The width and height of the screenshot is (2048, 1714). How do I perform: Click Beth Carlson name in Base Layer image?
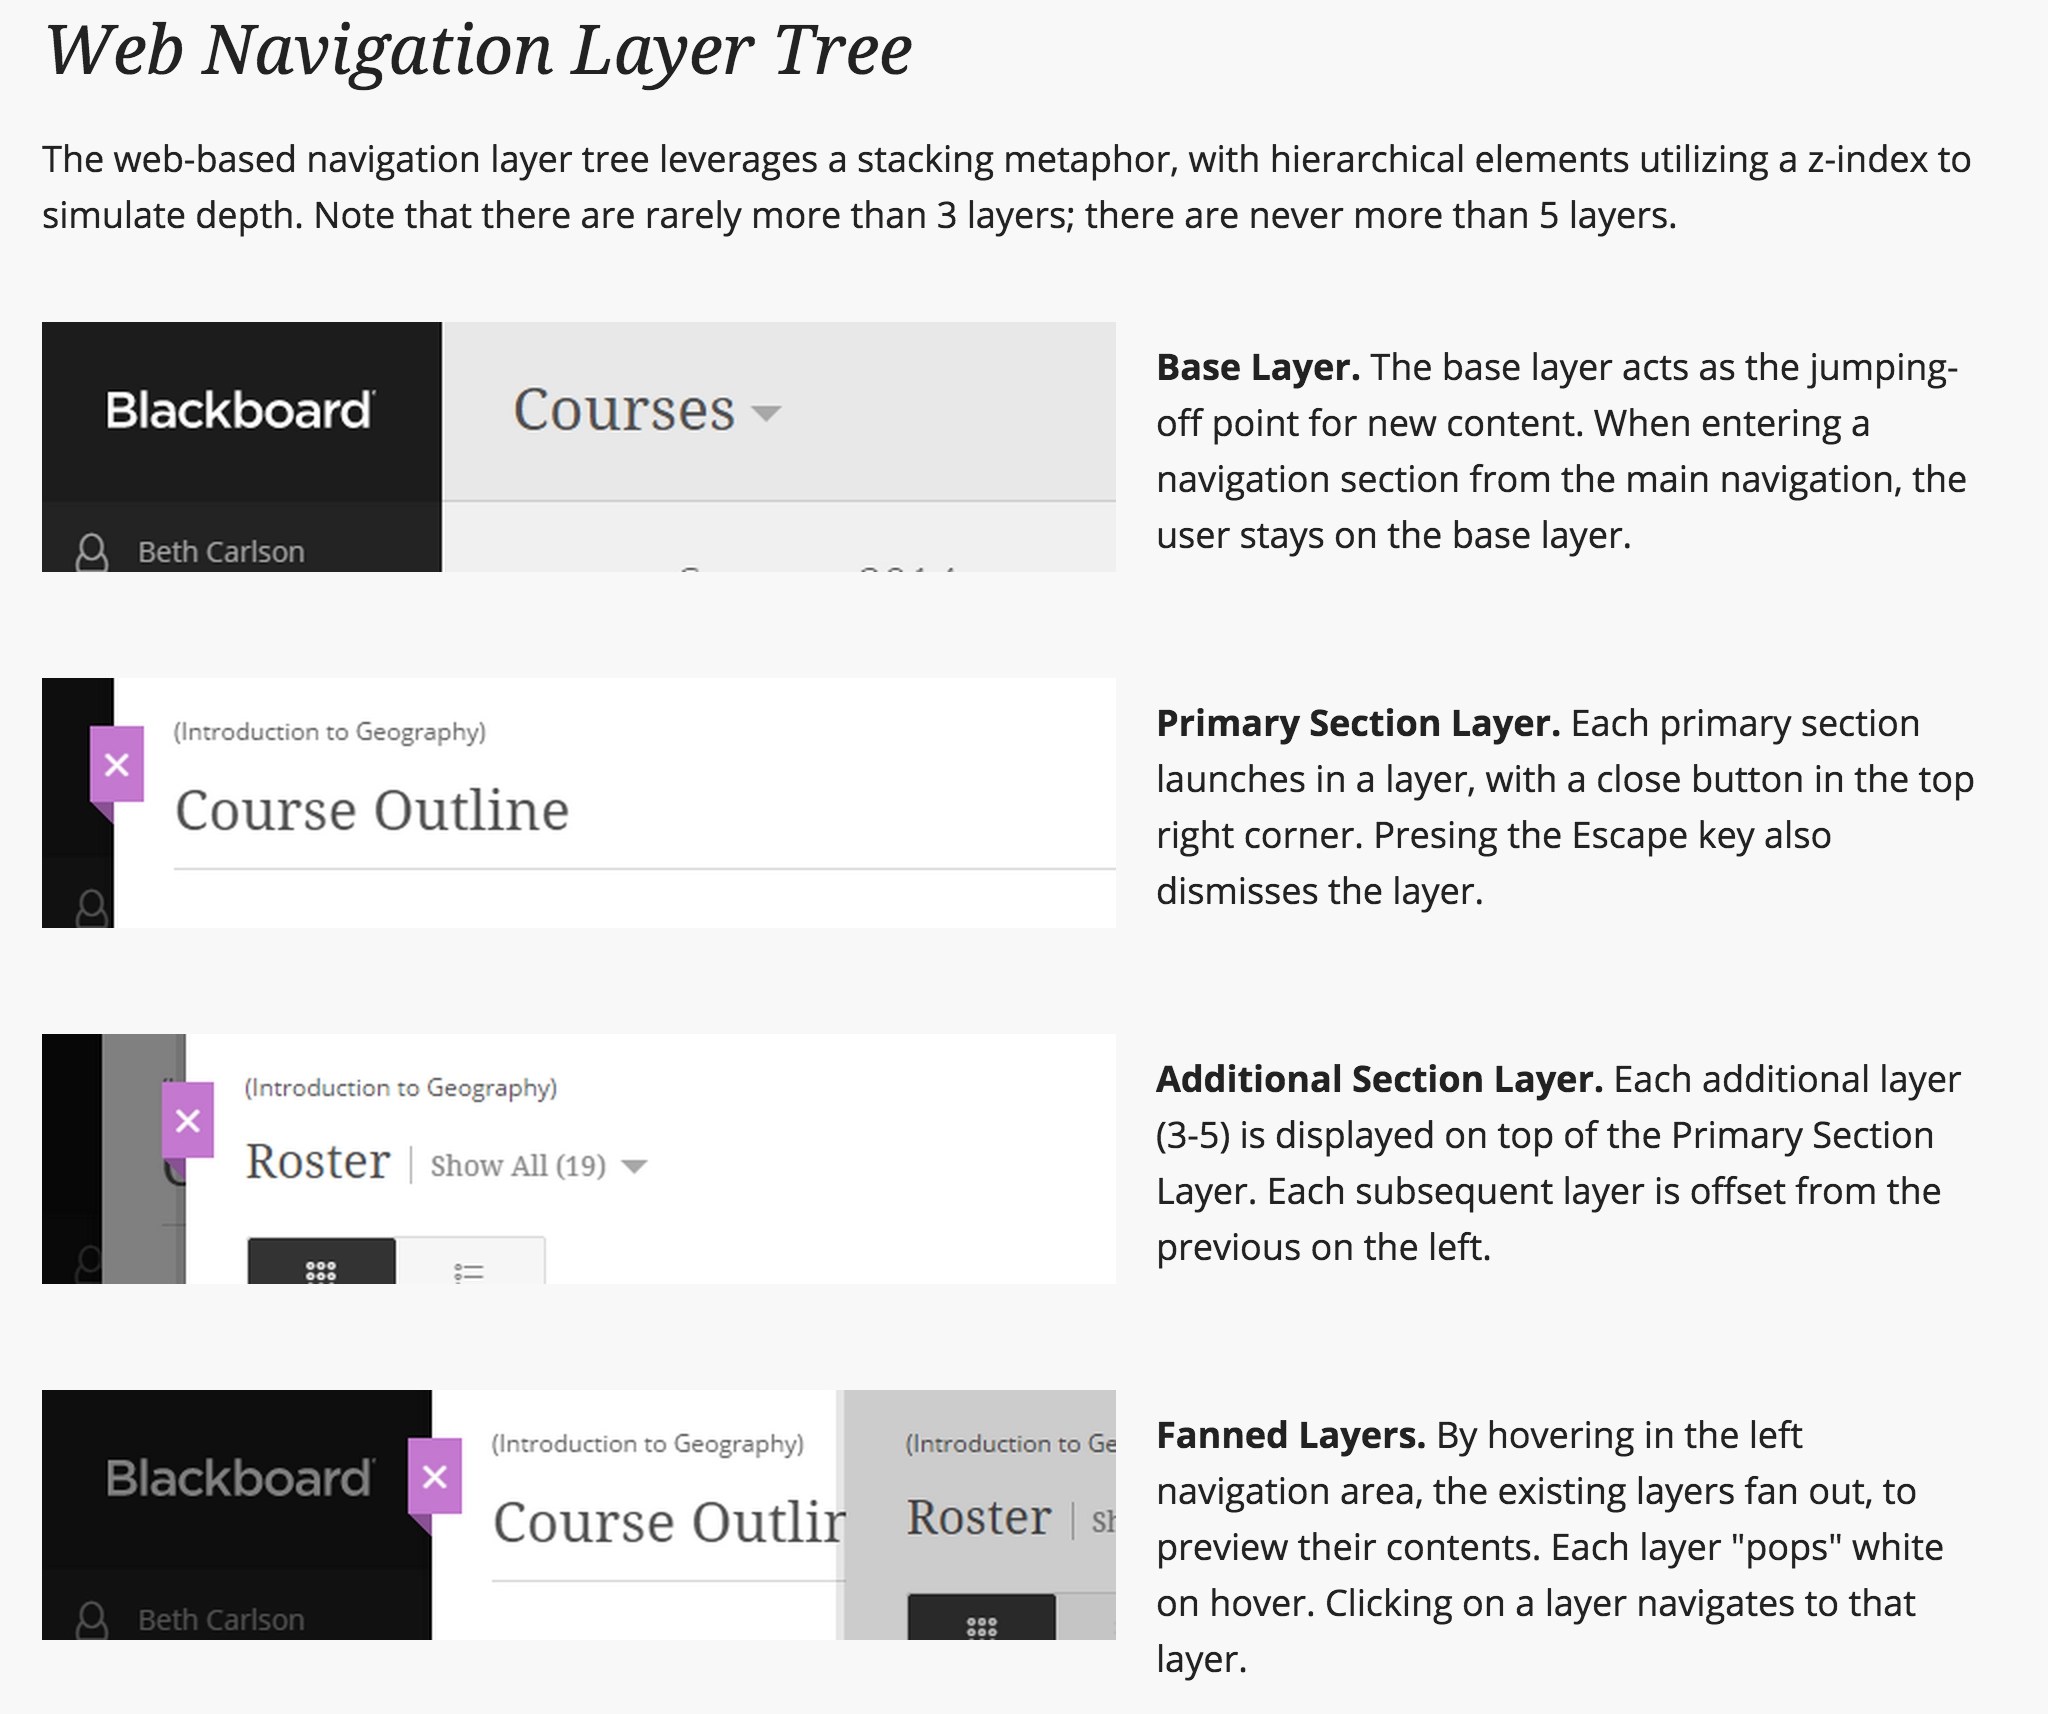click(x=221, y=552)
